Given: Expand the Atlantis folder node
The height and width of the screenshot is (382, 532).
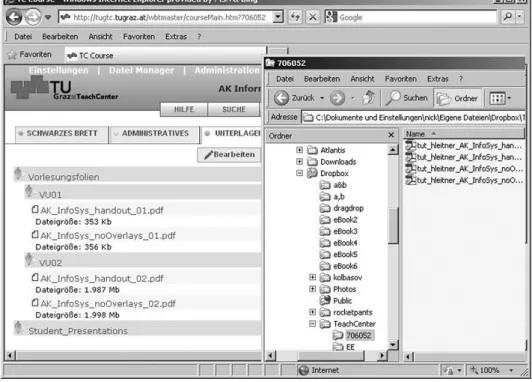Looking at the screenshot, I should pyautogui.click(x=299, y=150).
